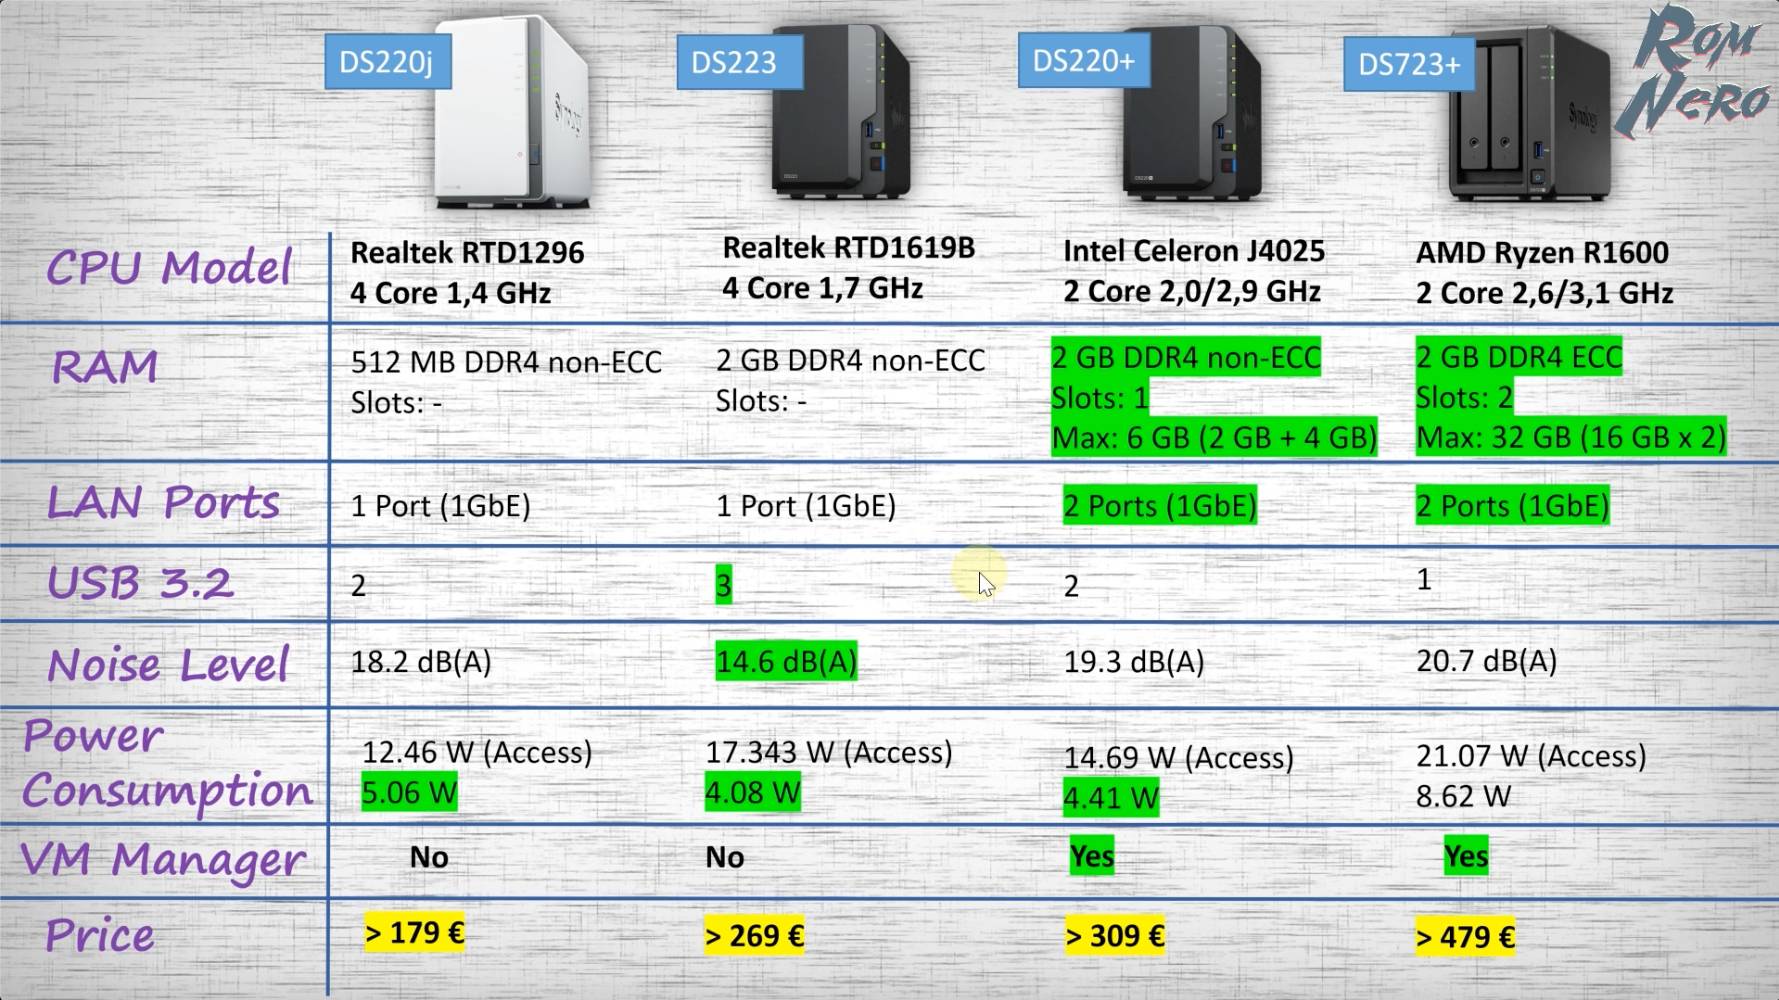Click "Max: 6 GB (2 GB + 4 GB)"
1779x1000 pixels.
(x=1214, y=438)
